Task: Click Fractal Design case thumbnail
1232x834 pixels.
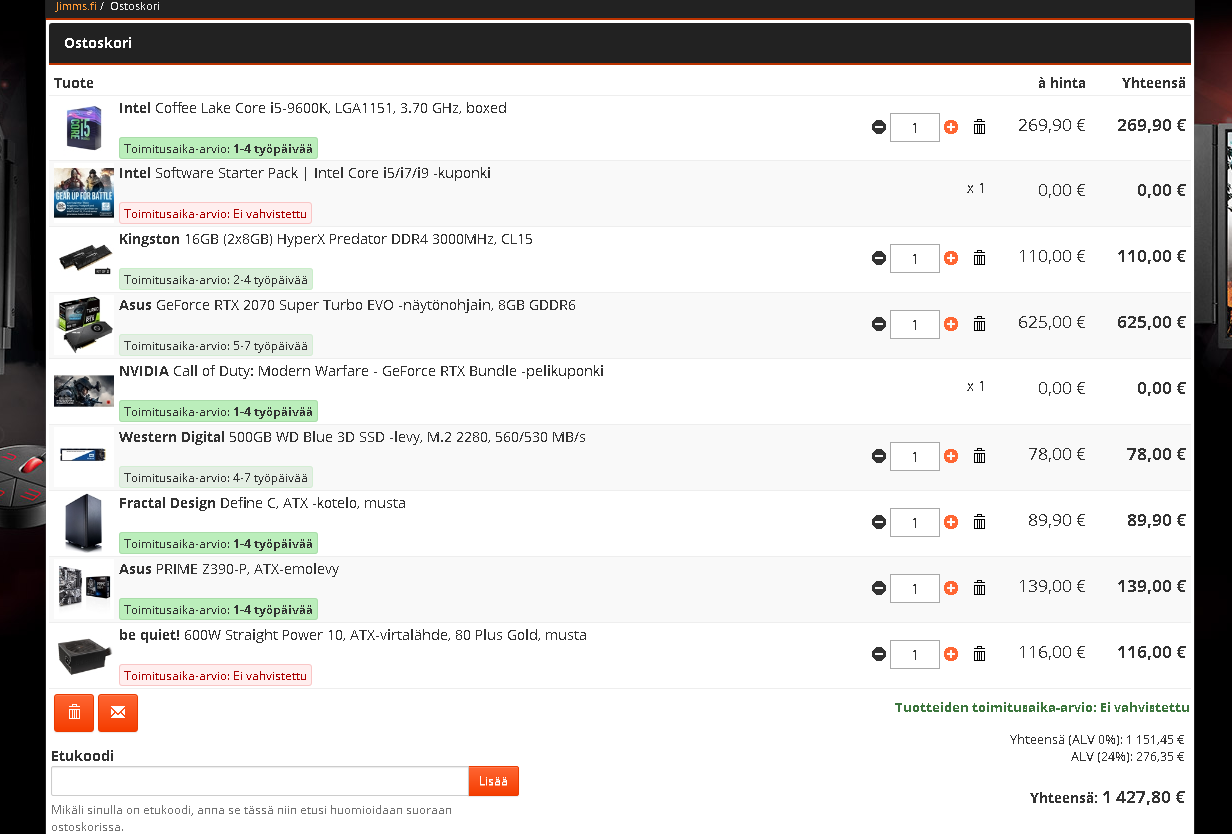Action: pos(84,523)
